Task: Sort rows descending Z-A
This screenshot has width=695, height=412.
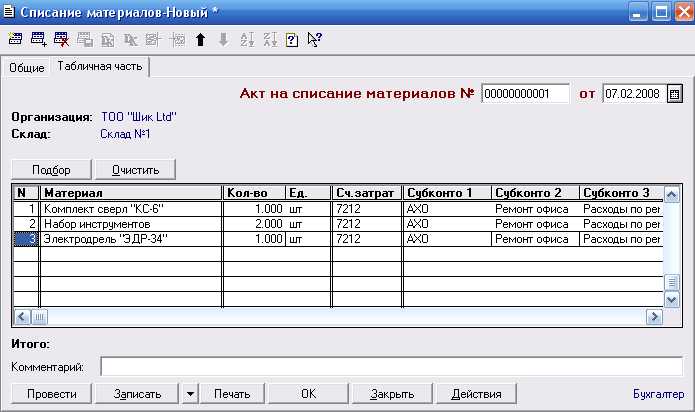Action: (270, 40)
